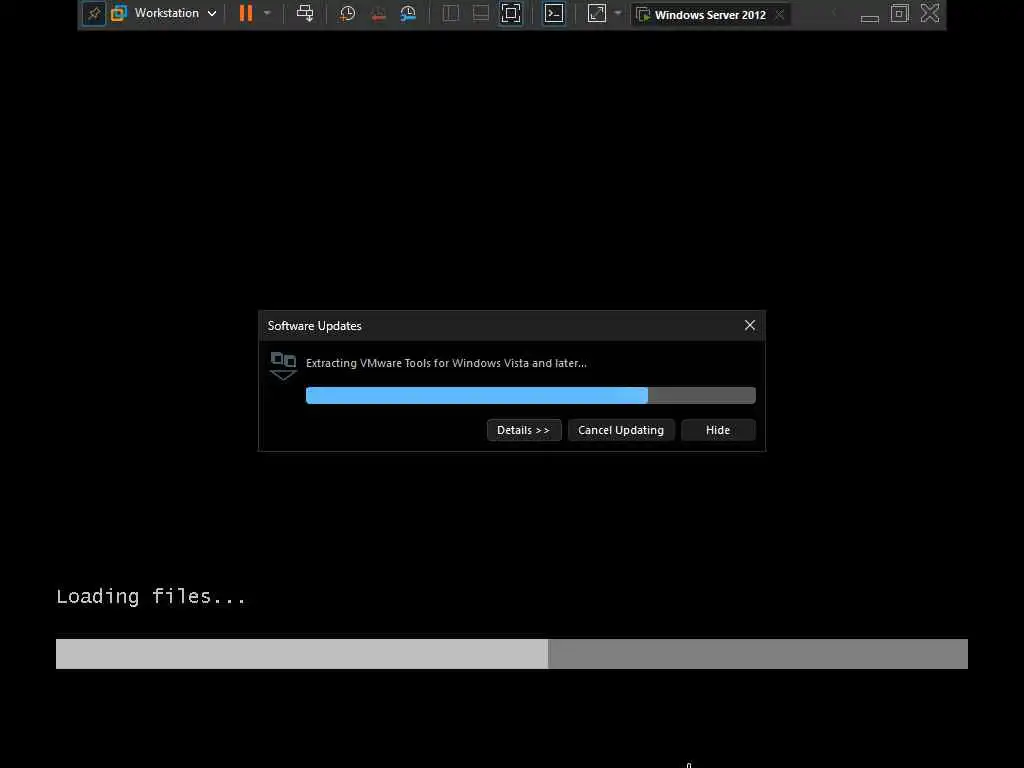Take a snapshot of the VM
Viewport: 1024px width, 768px height.
coord(347,14)
